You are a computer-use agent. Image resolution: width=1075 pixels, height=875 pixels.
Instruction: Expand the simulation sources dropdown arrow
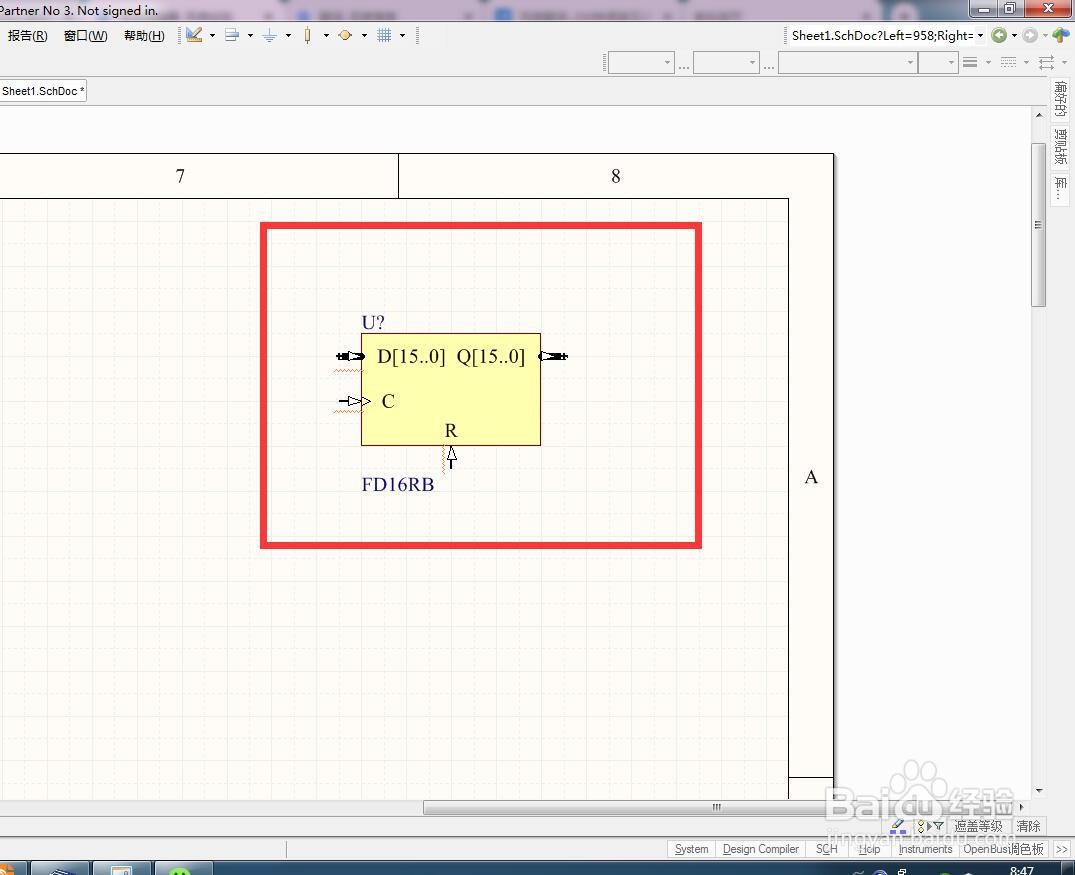pos(364,35)
